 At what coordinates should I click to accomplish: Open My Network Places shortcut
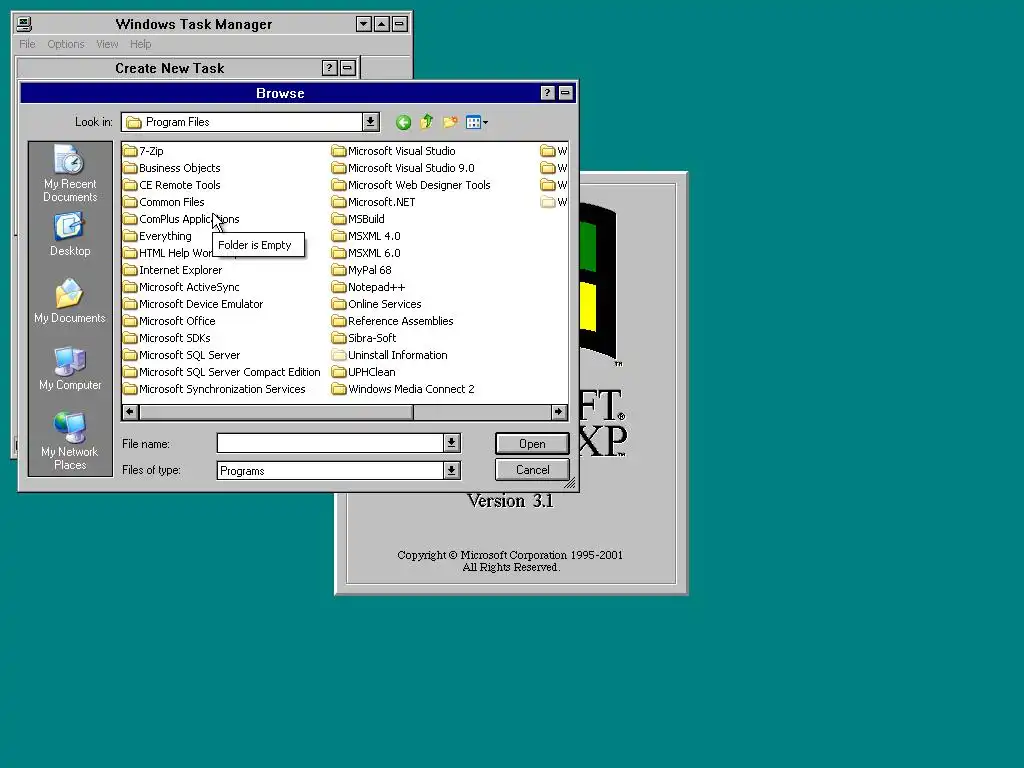point(70,441)
